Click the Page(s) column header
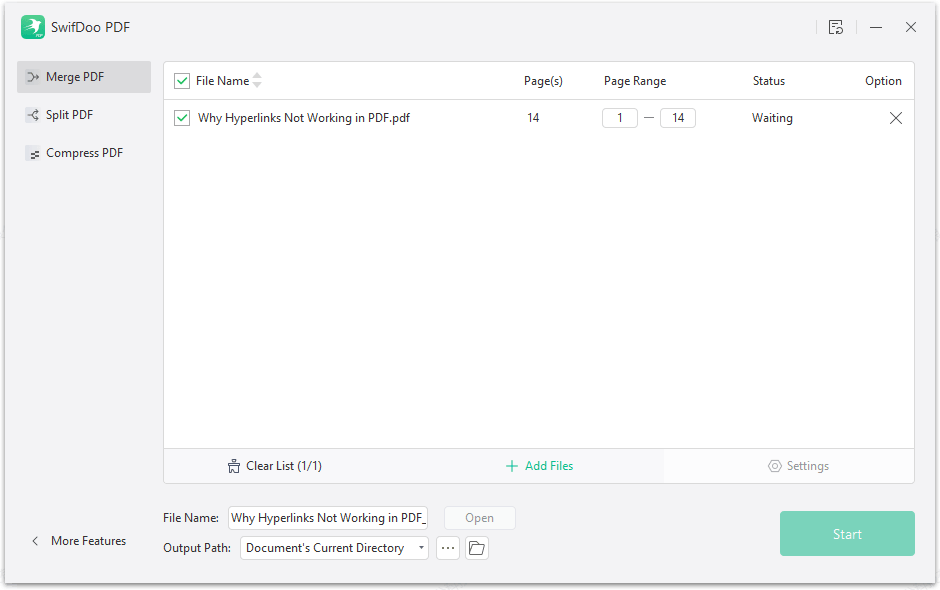Image resolution: width=940 pixels, height=590 pixels. pyautogui.click(x=543, y=81)
